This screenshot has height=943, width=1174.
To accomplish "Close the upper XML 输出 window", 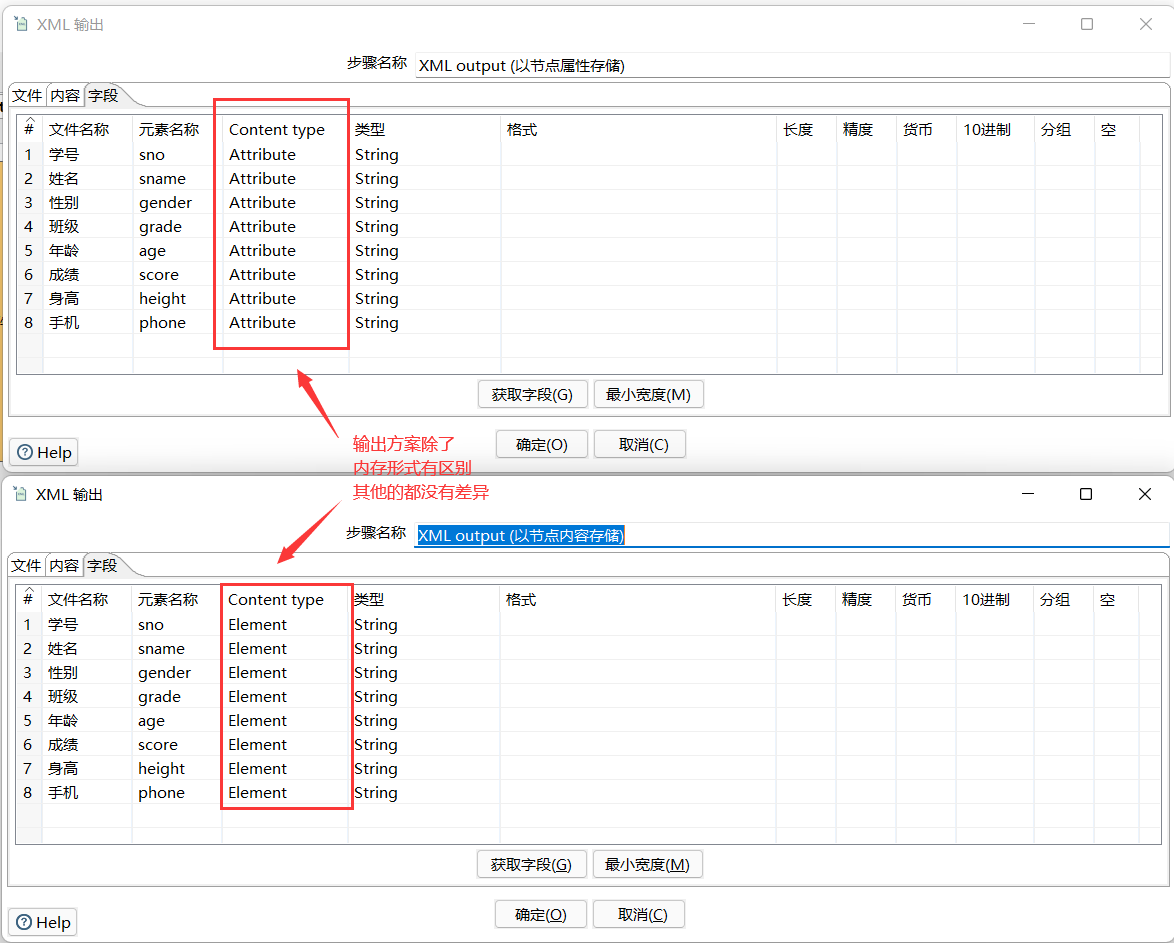I will tap(1146, 24).
